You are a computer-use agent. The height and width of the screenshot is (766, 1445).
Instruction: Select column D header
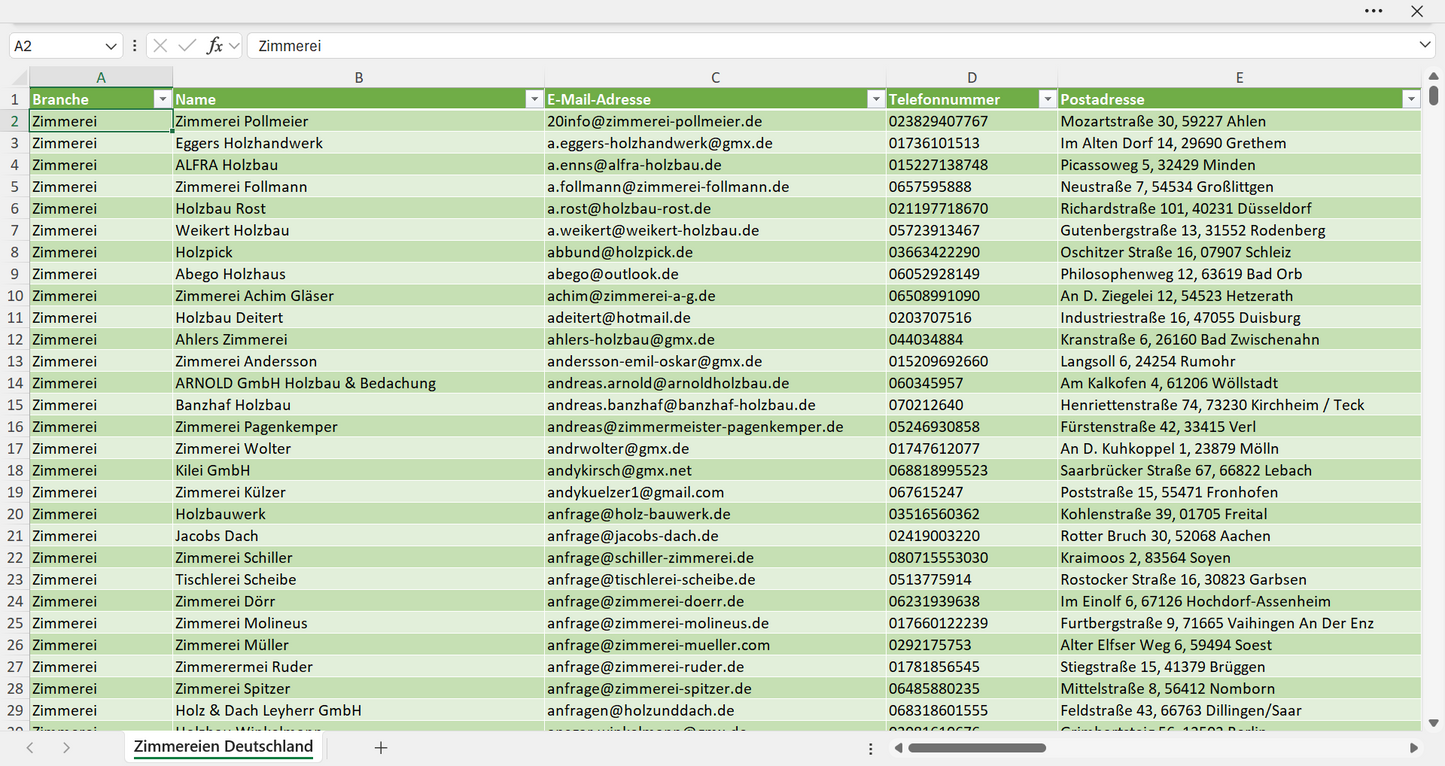(x=972, y=78)
